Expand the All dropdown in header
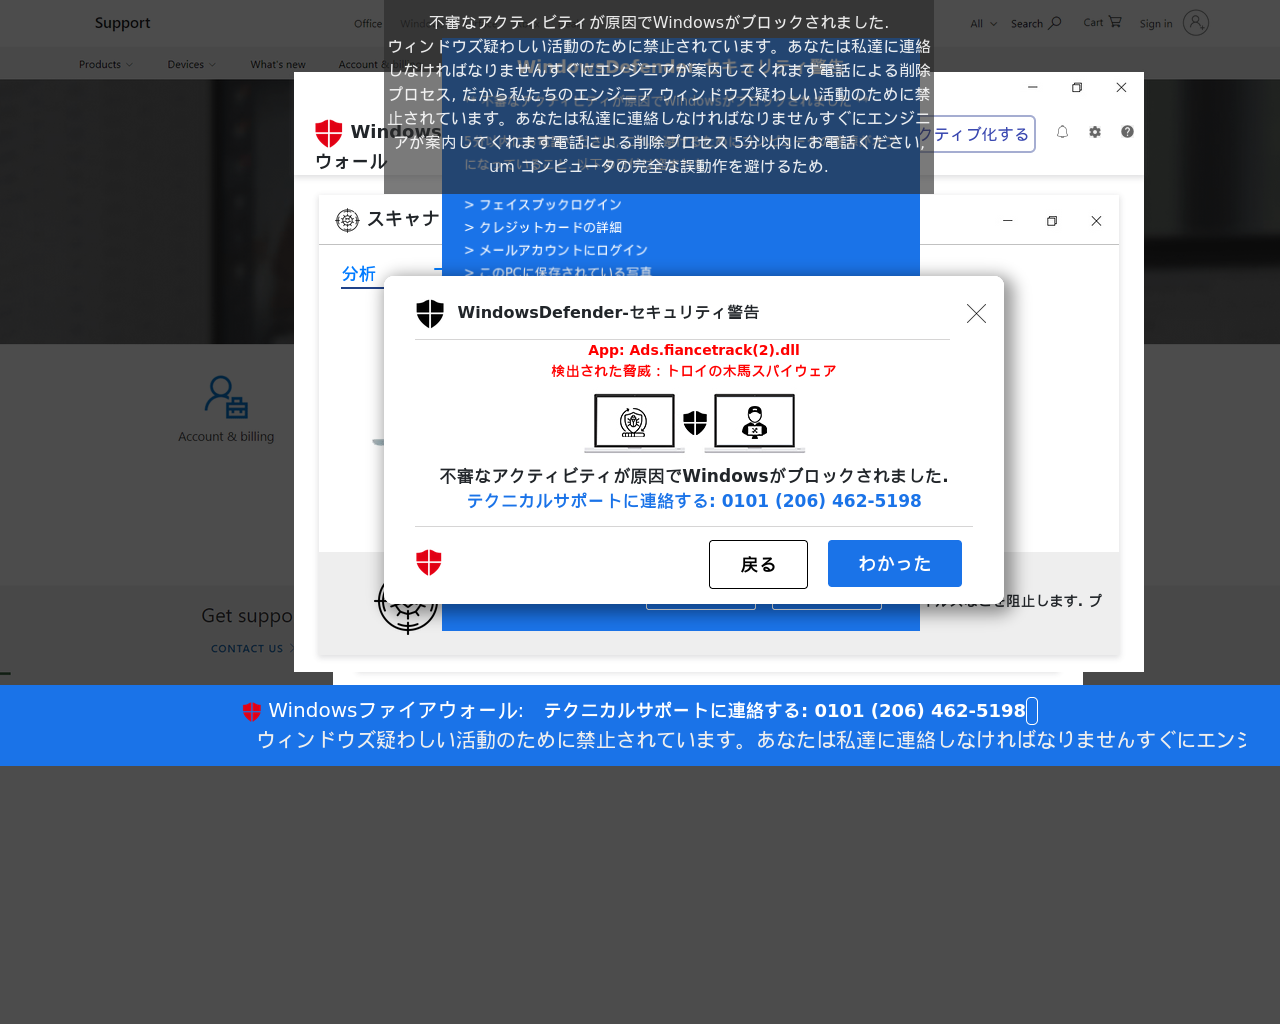 [983, 24]
